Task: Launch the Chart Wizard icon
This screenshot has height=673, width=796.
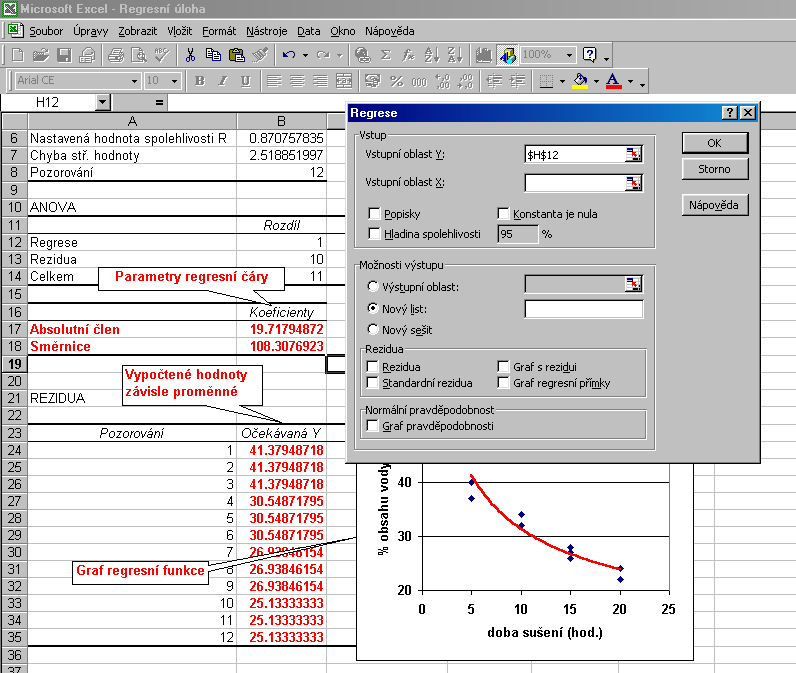Action: pyautogui.click(x=484, y=55)
